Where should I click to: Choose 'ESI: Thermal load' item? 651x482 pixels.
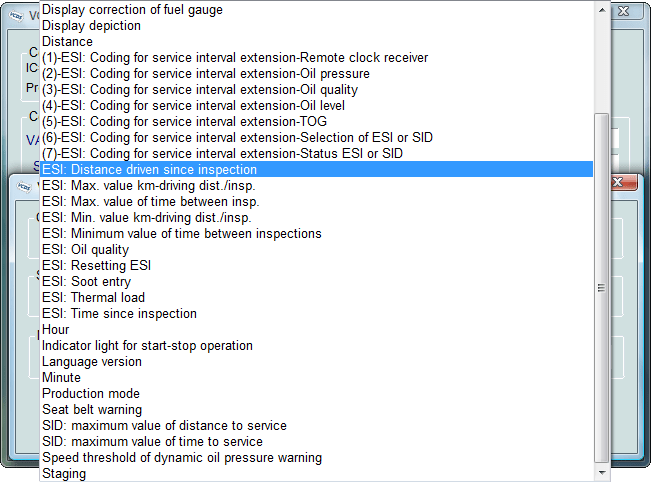(x=316, y=297)
